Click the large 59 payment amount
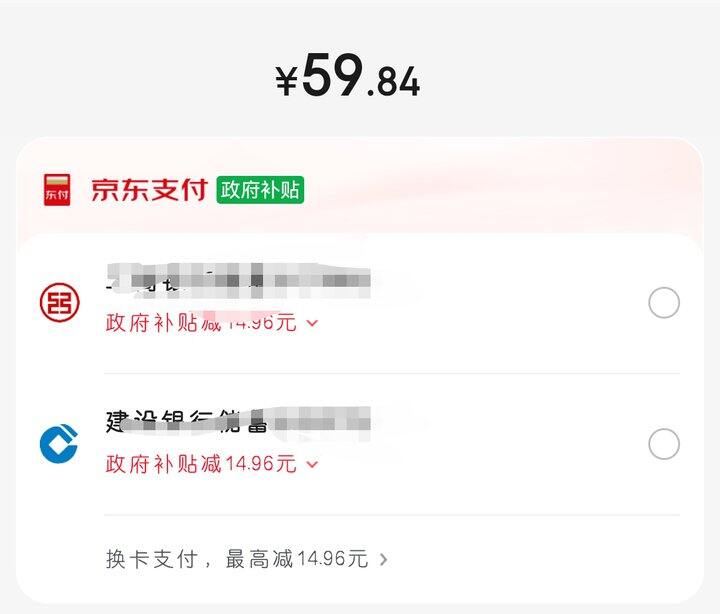Viewport: 720px width, 614px height. click(331, 76)
